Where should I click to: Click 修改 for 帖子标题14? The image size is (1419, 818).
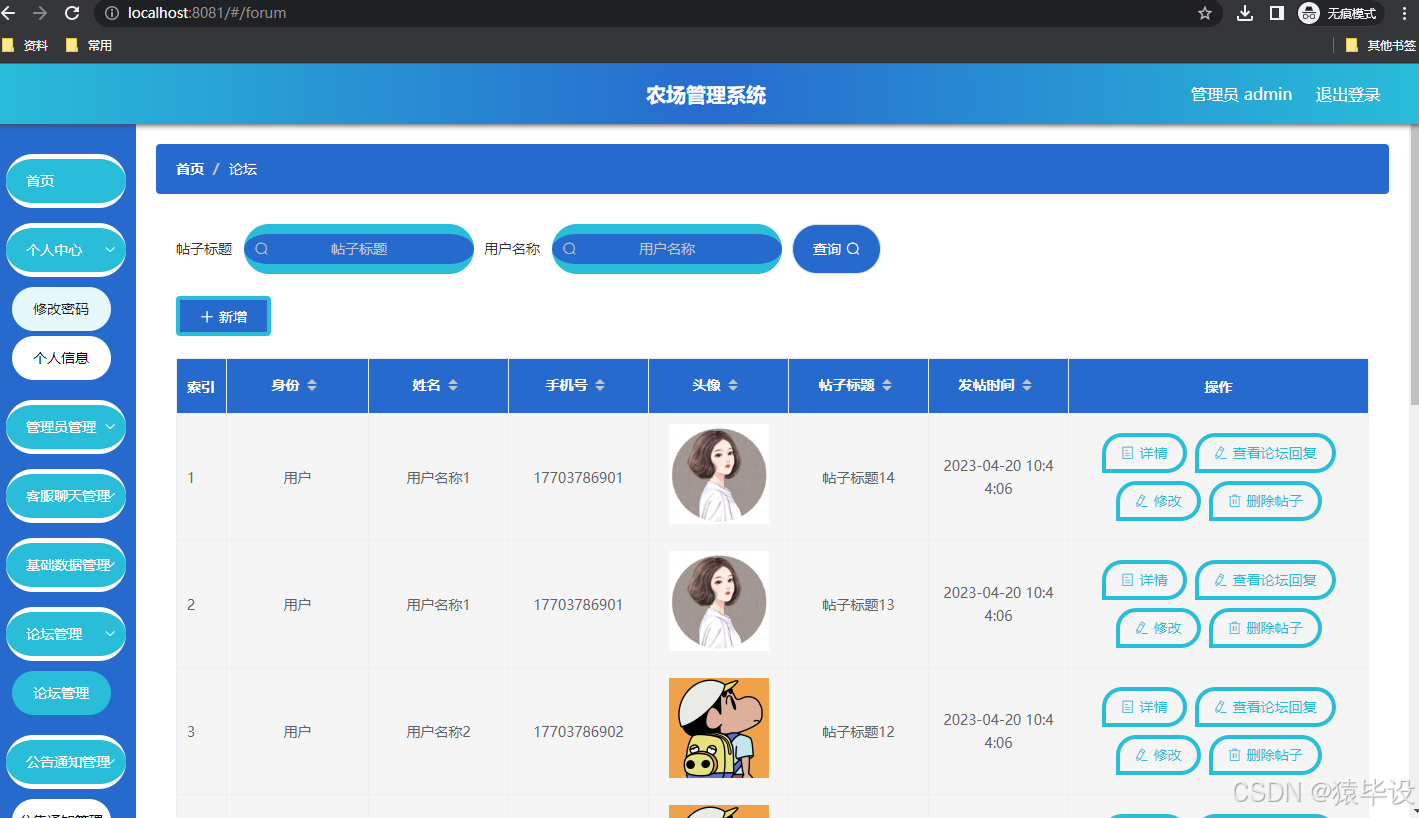[x=1158, y=501]
